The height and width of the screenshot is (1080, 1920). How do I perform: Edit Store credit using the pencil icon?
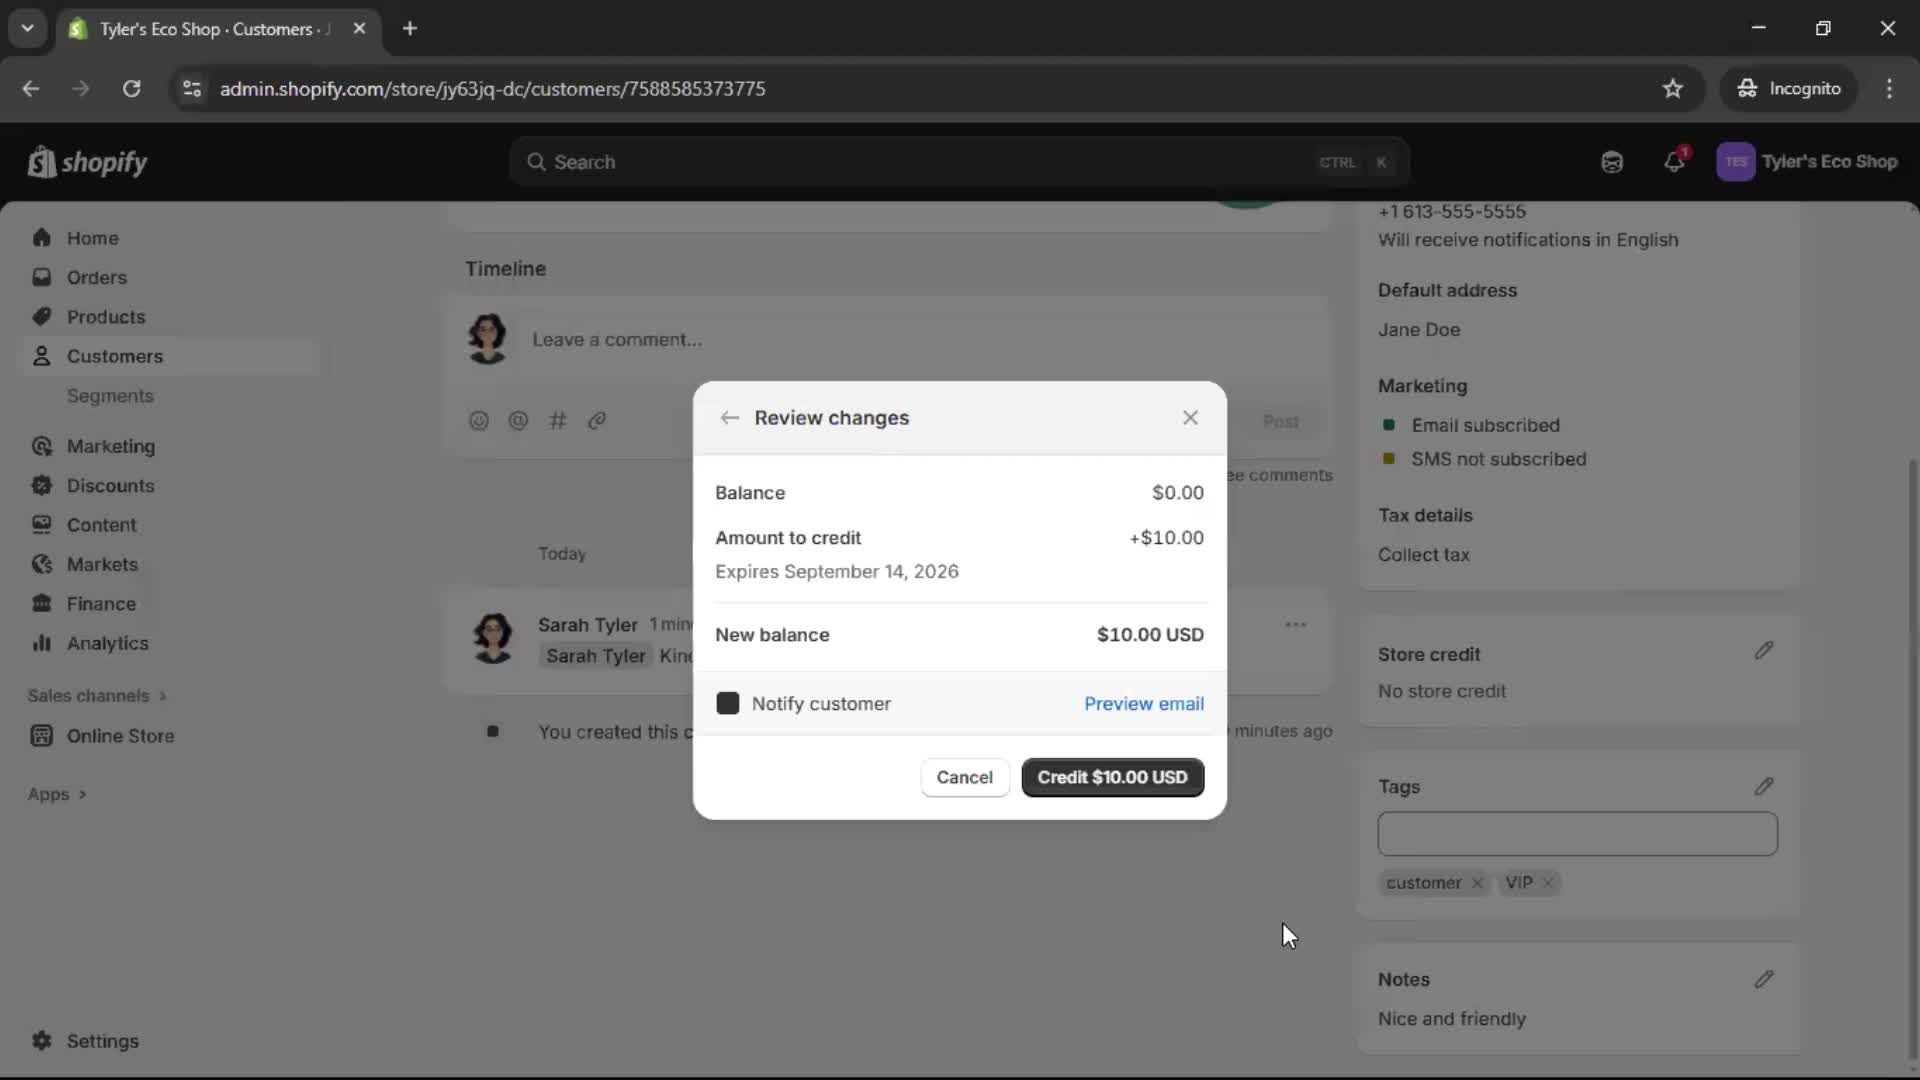(1763, 650)
